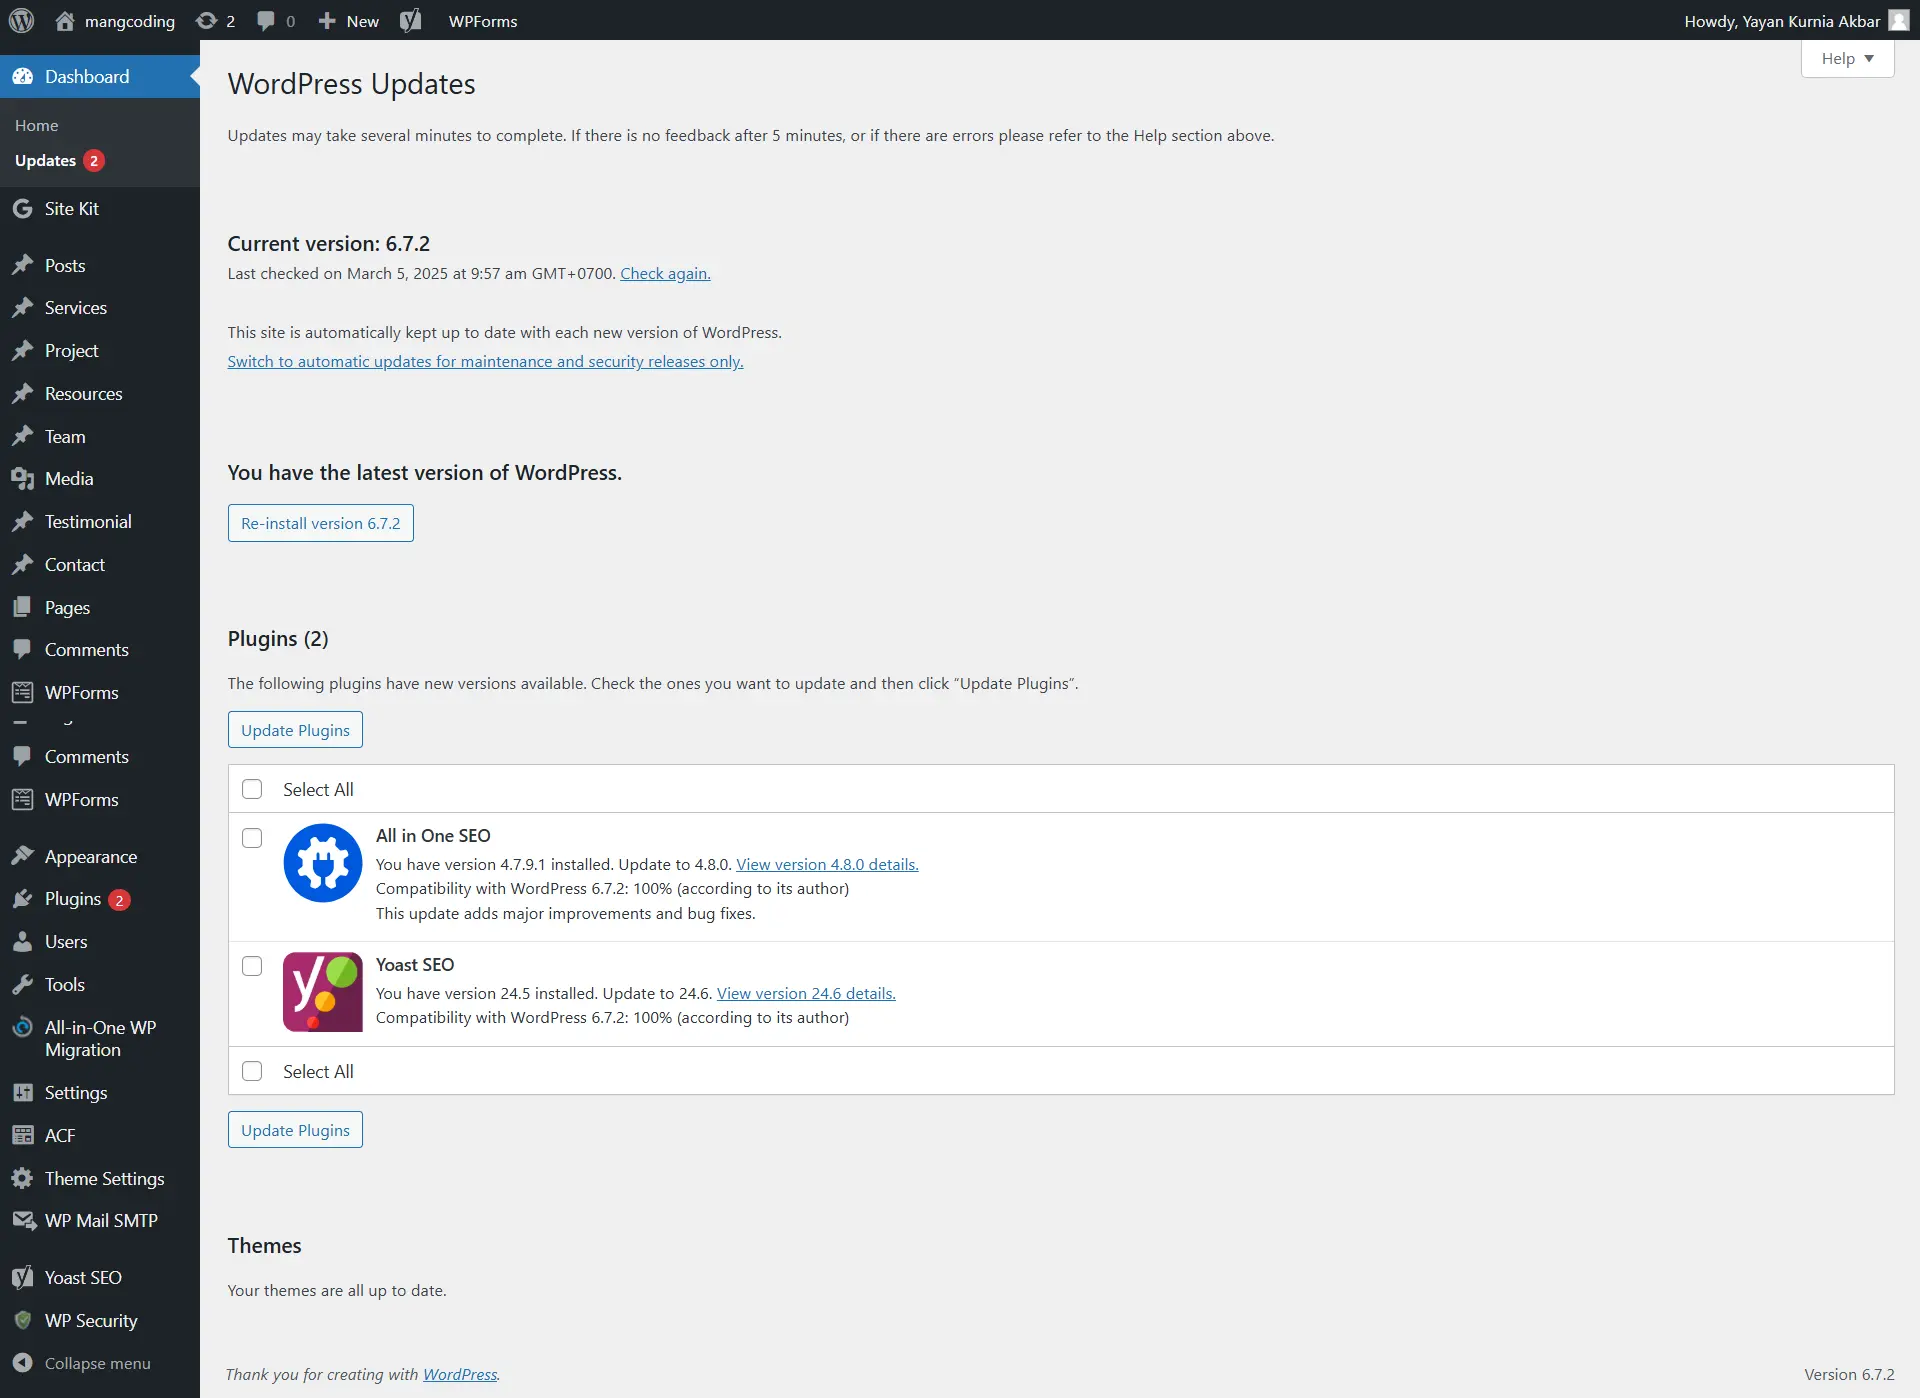Click the Check again link
Image resolution: width=1920 pixels, height=1398 pixels.
[x=665, y=274]
